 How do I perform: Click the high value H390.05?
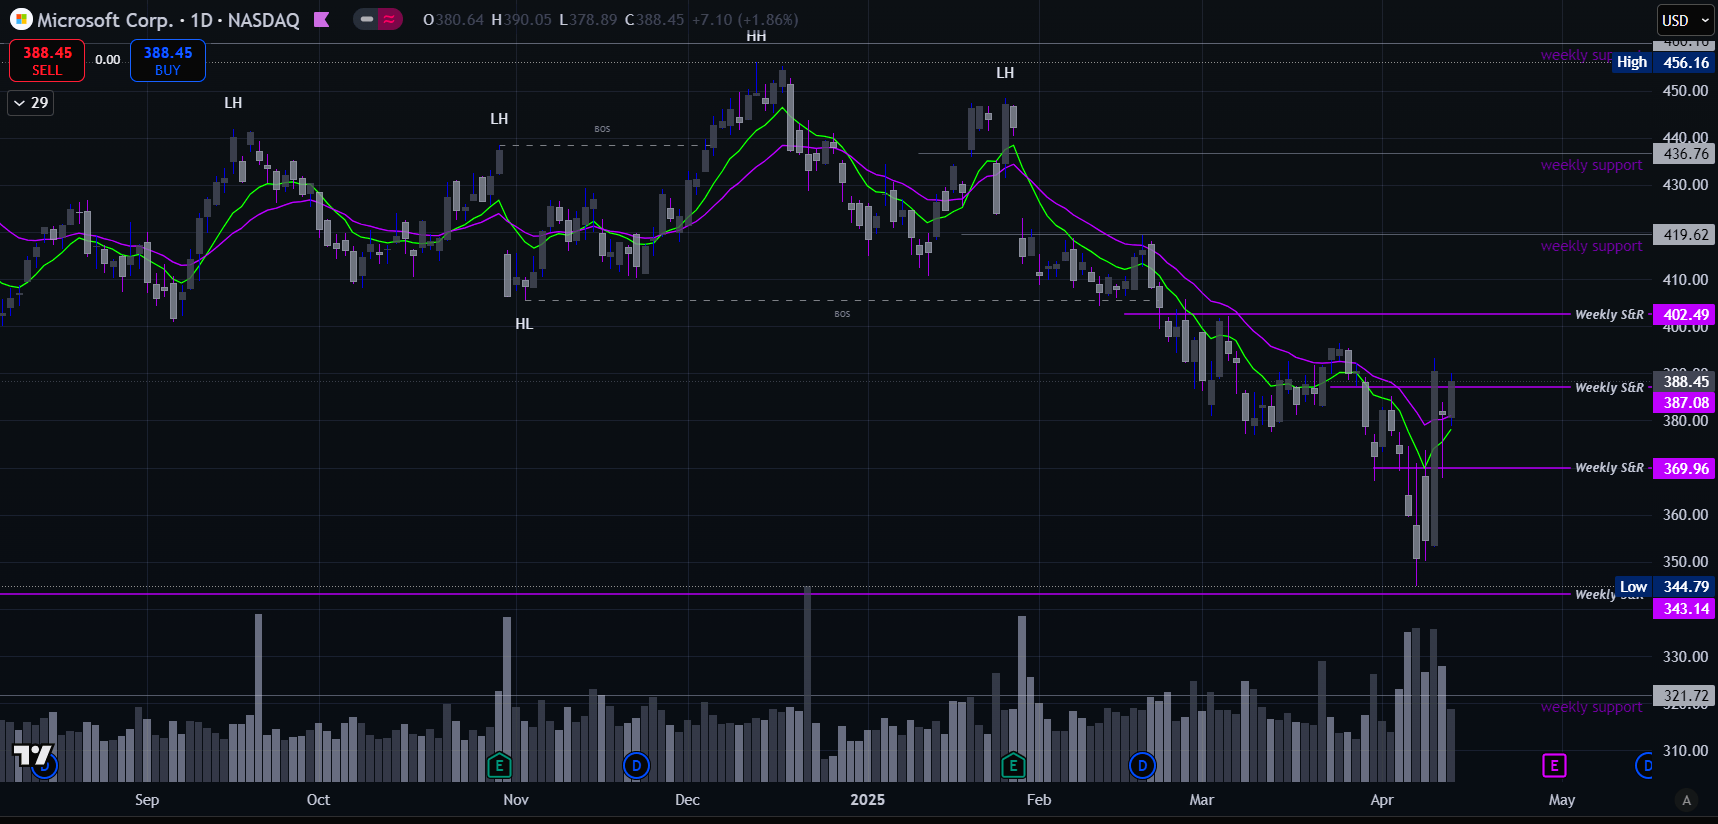pos(521,20)
